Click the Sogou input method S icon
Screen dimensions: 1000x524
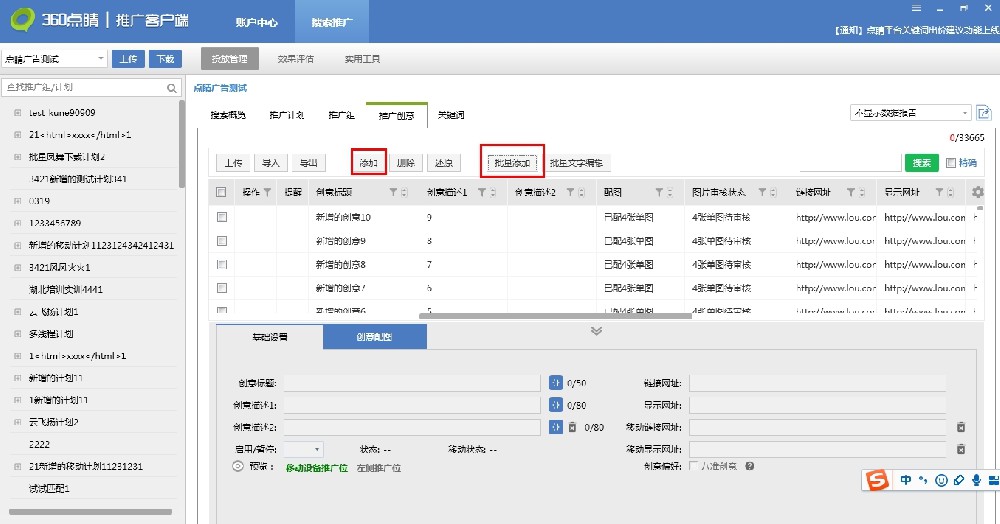(x=878, y=480)
